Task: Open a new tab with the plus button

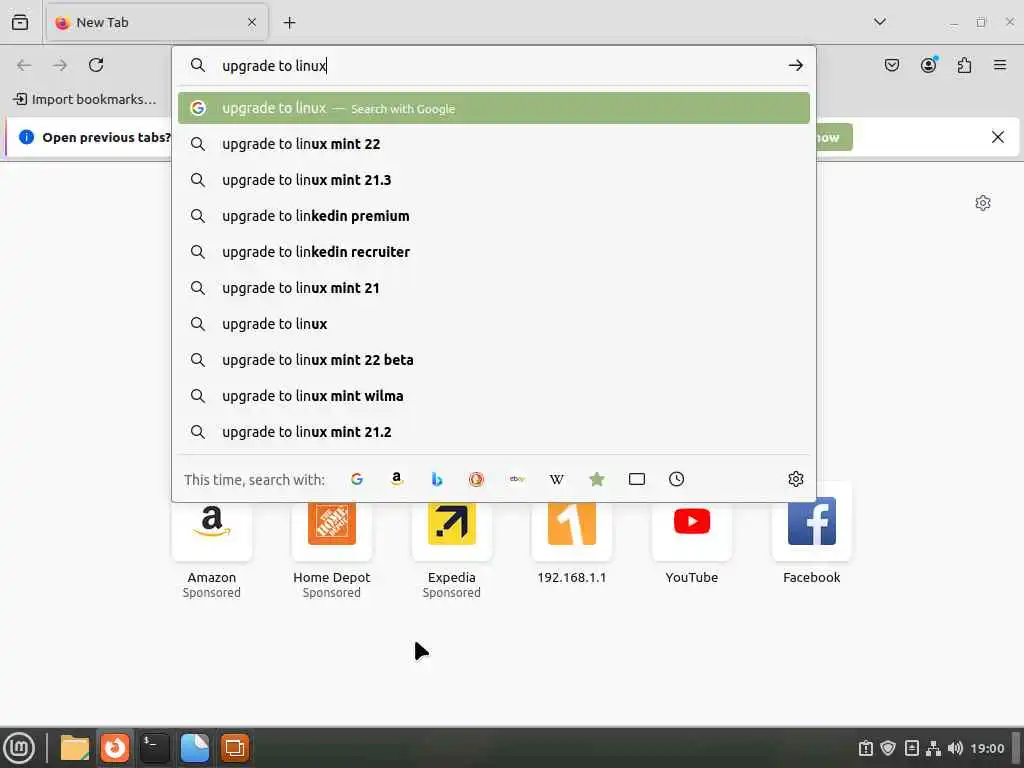Action: tap(289, 22)
